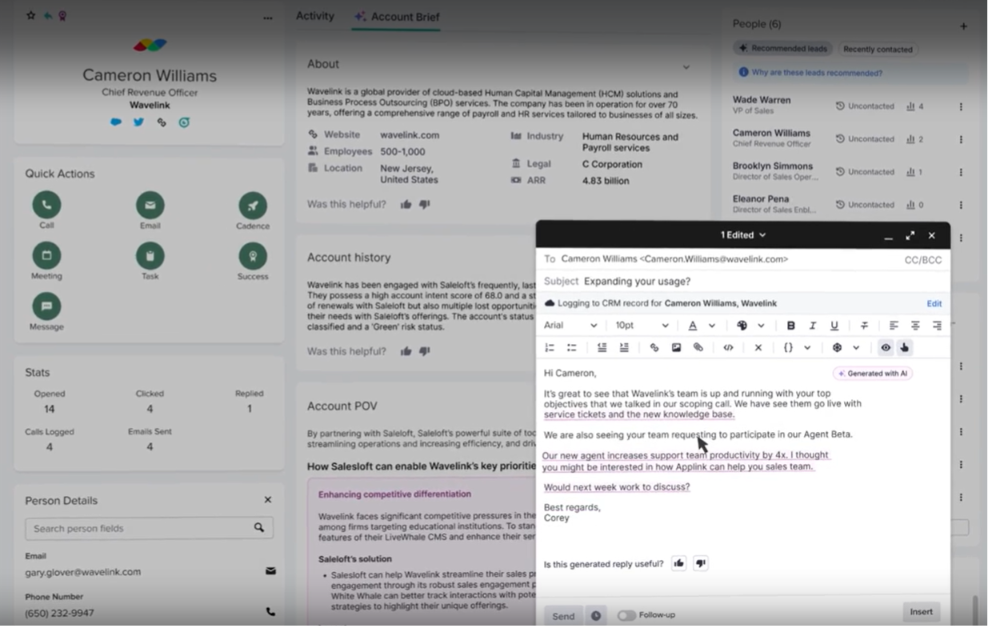
Task: Click the Insert button
Action: click(x=921, y=612)
